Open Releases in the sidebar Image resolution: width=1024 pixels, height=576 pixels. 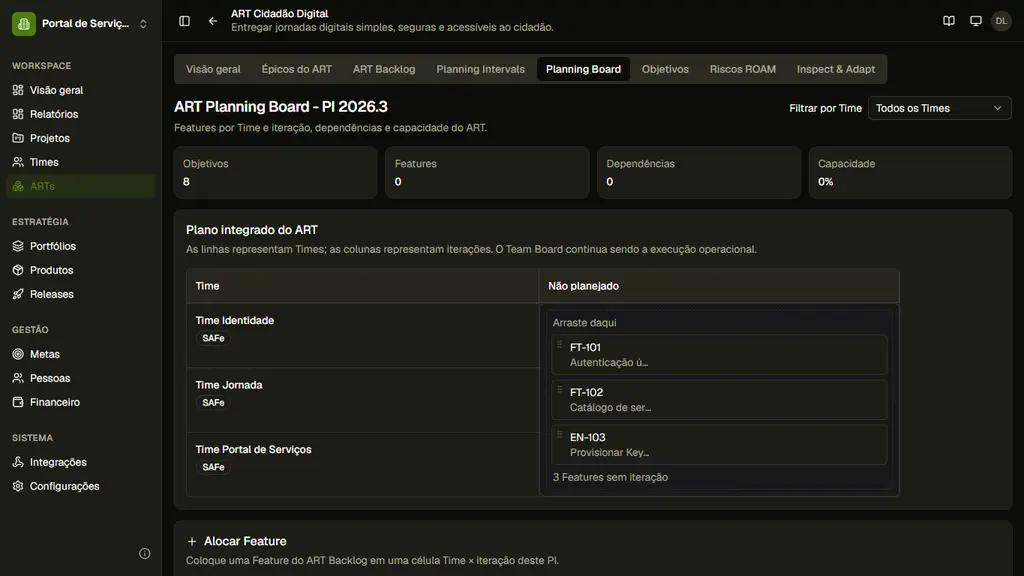pyautogui.click(x=81, y=294)
